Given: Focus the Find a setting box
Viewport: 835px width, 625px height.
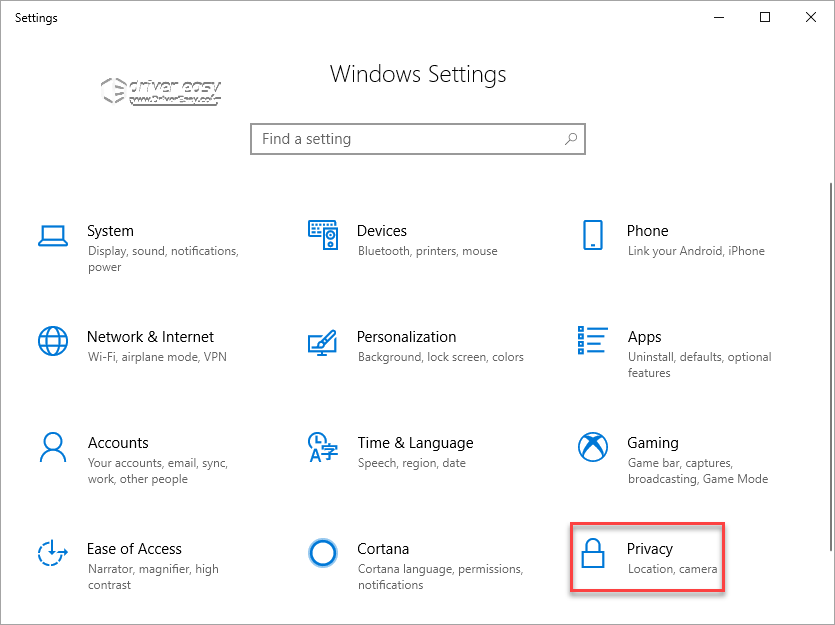Looking at the screenshot, I should (418, 139).
